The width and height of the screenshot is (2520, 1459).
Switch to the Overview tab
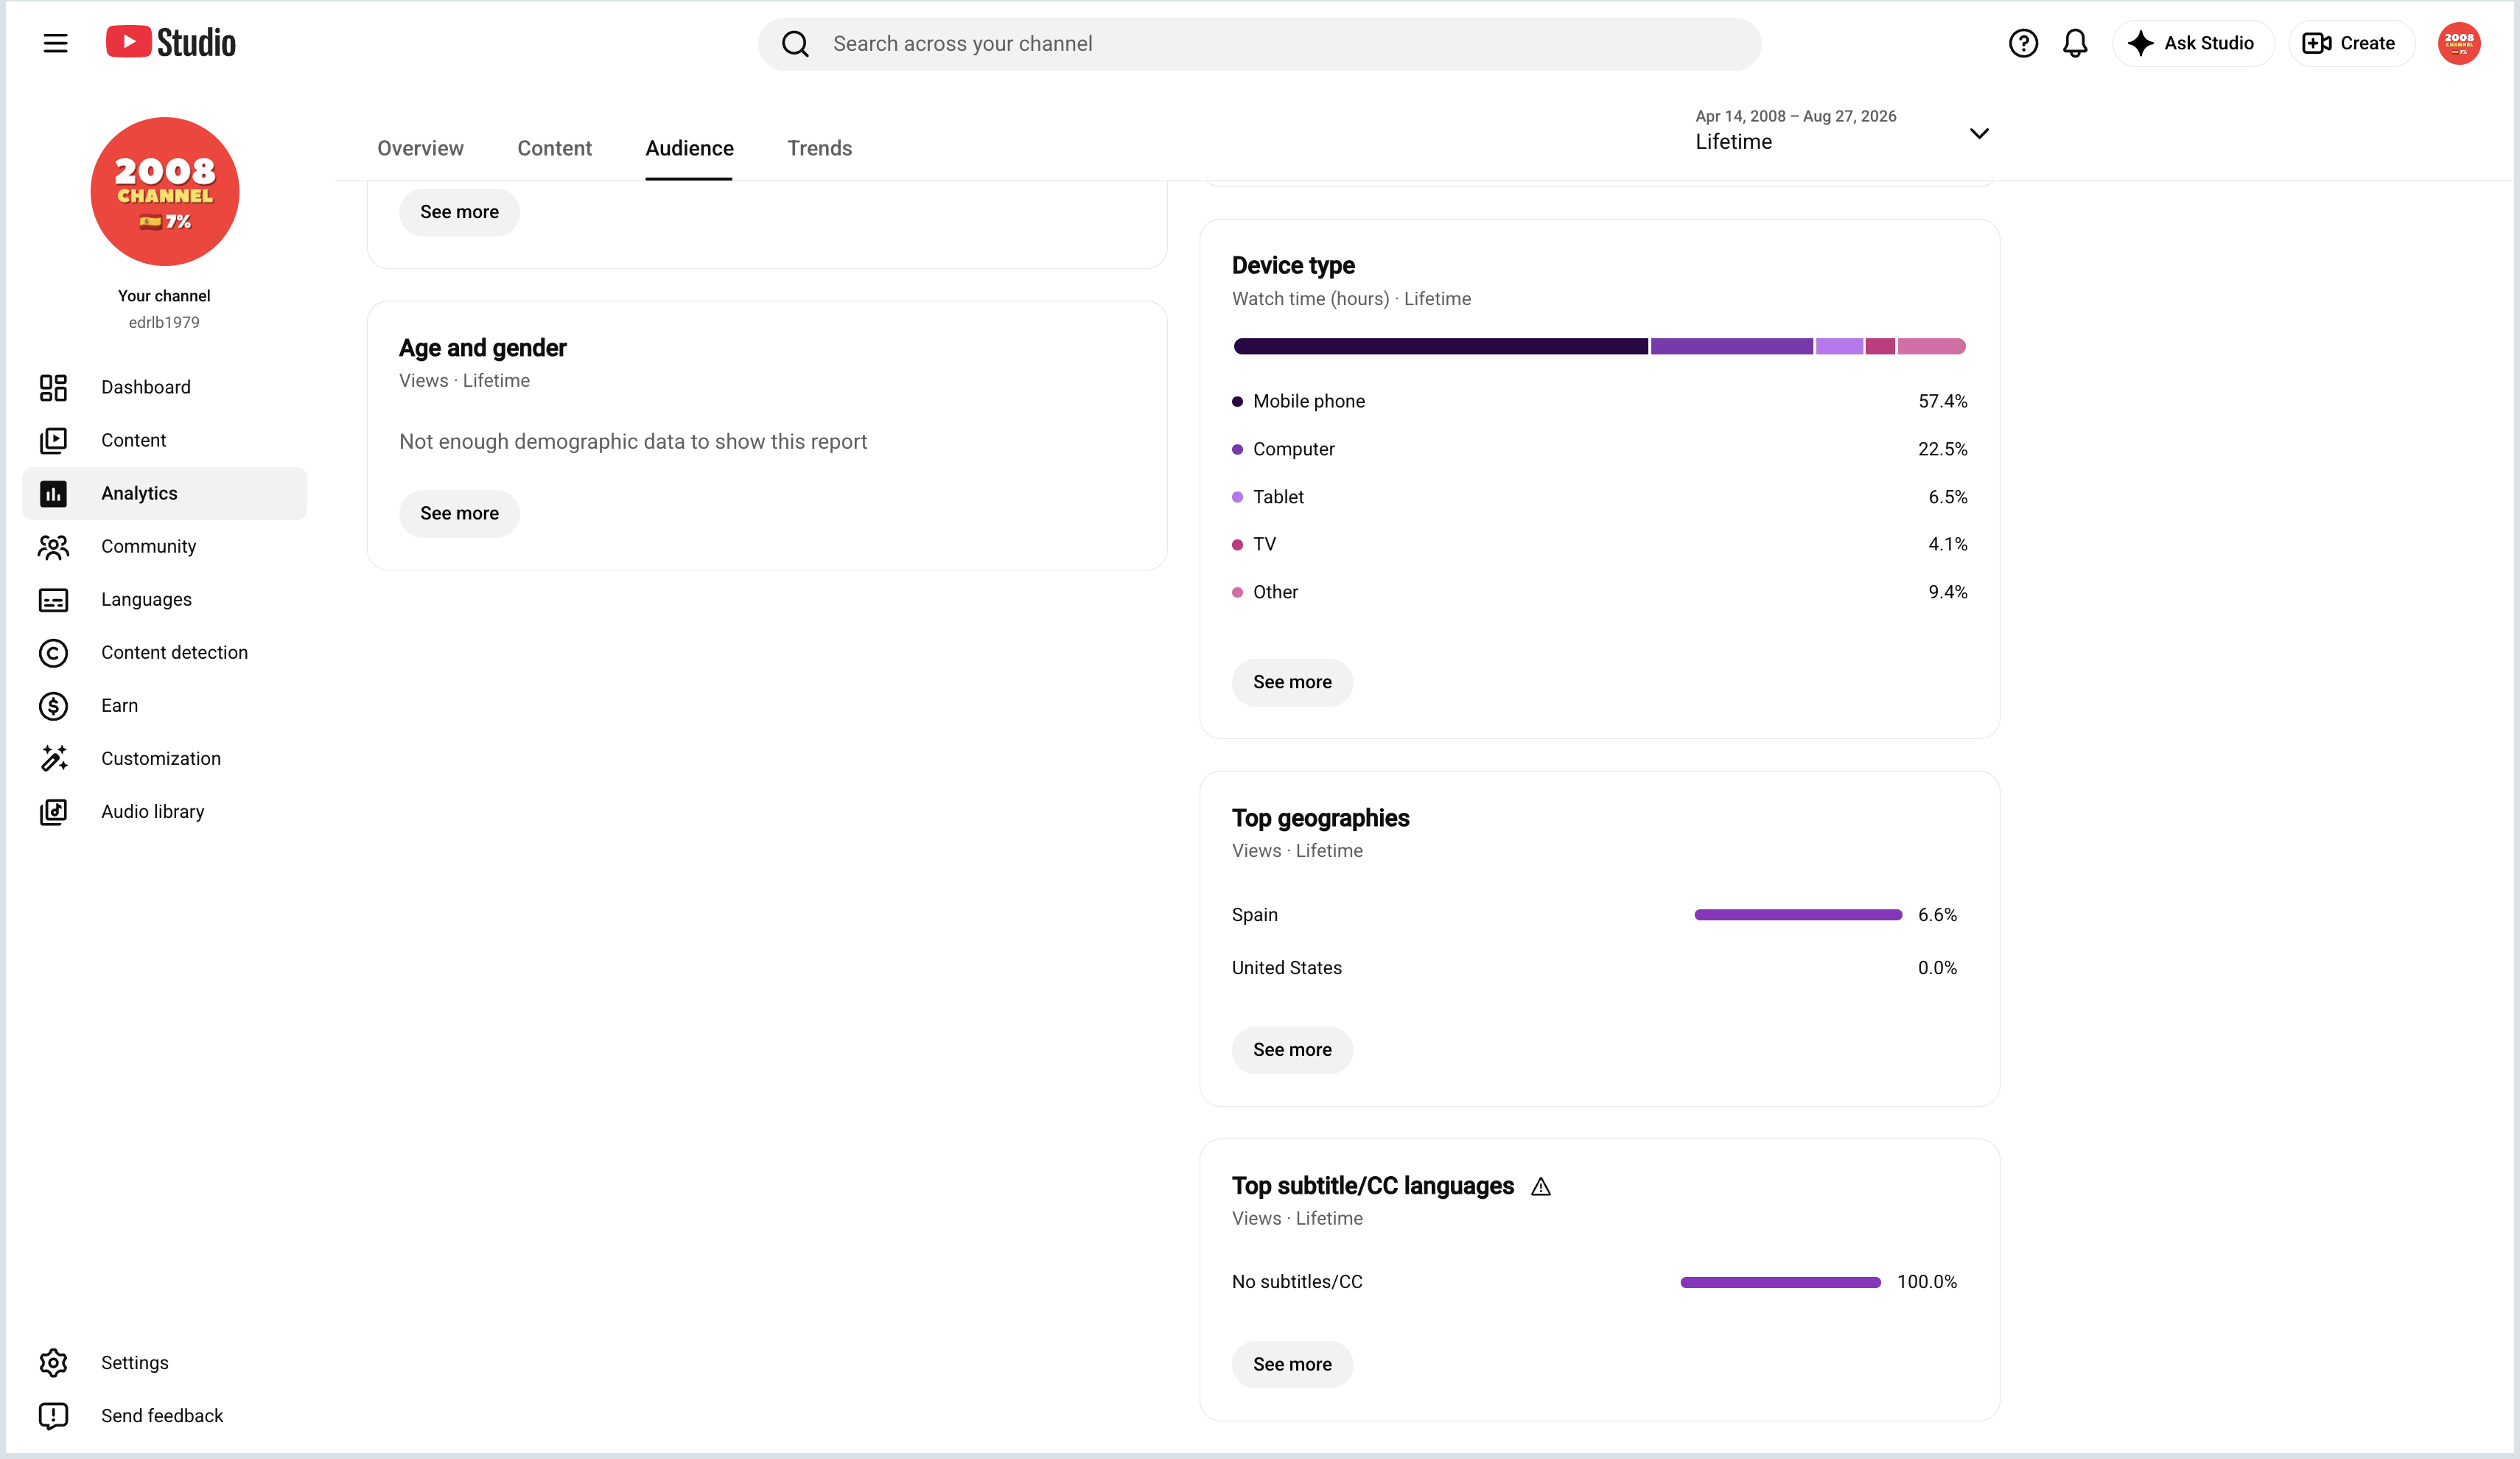click(420, 148)
